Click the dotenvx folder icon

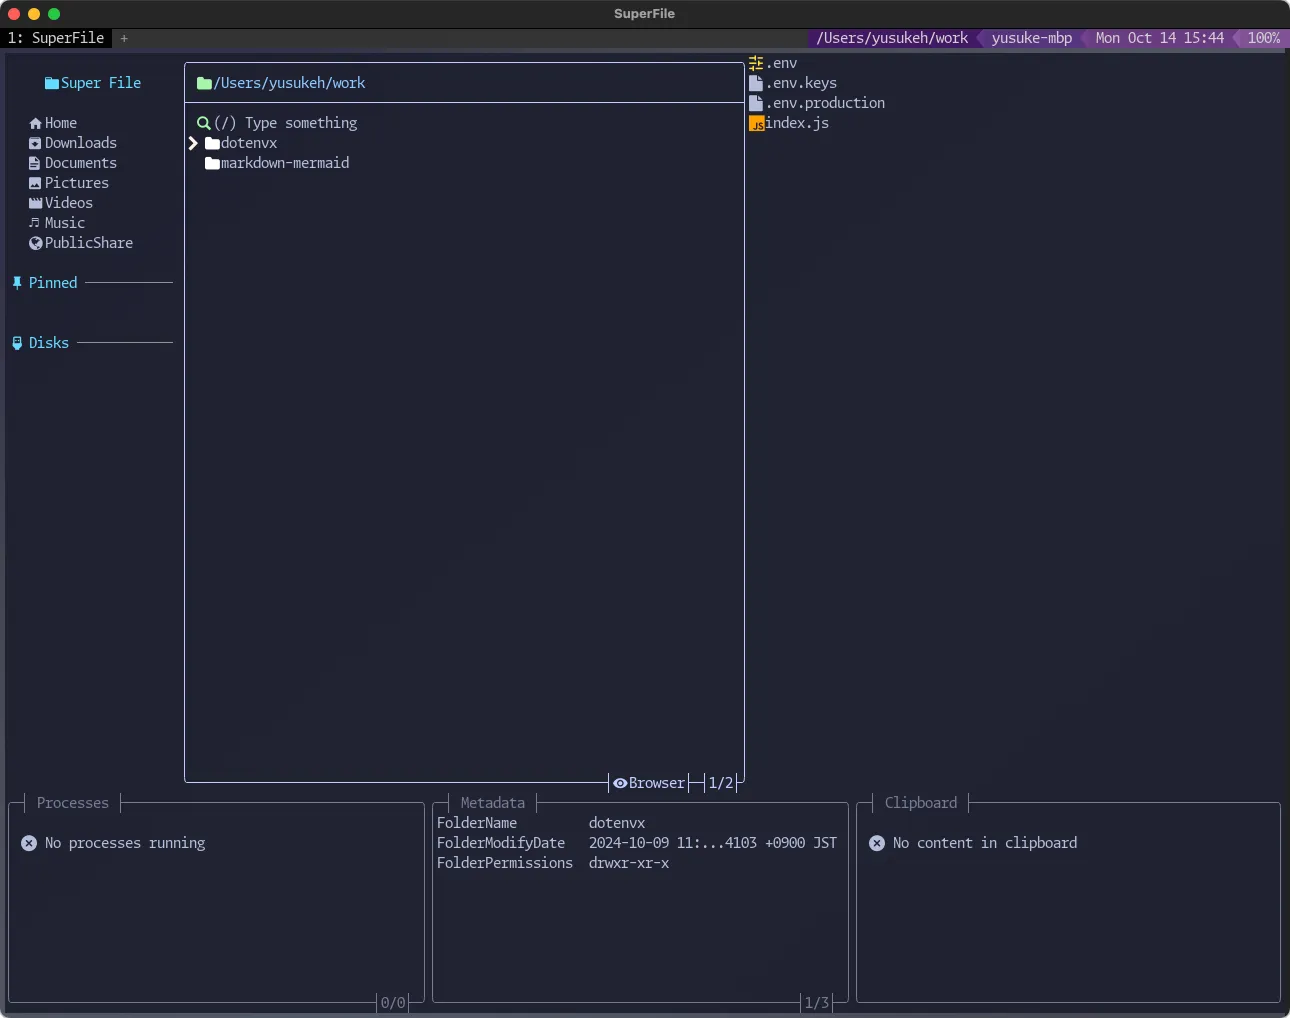[212, 143]
